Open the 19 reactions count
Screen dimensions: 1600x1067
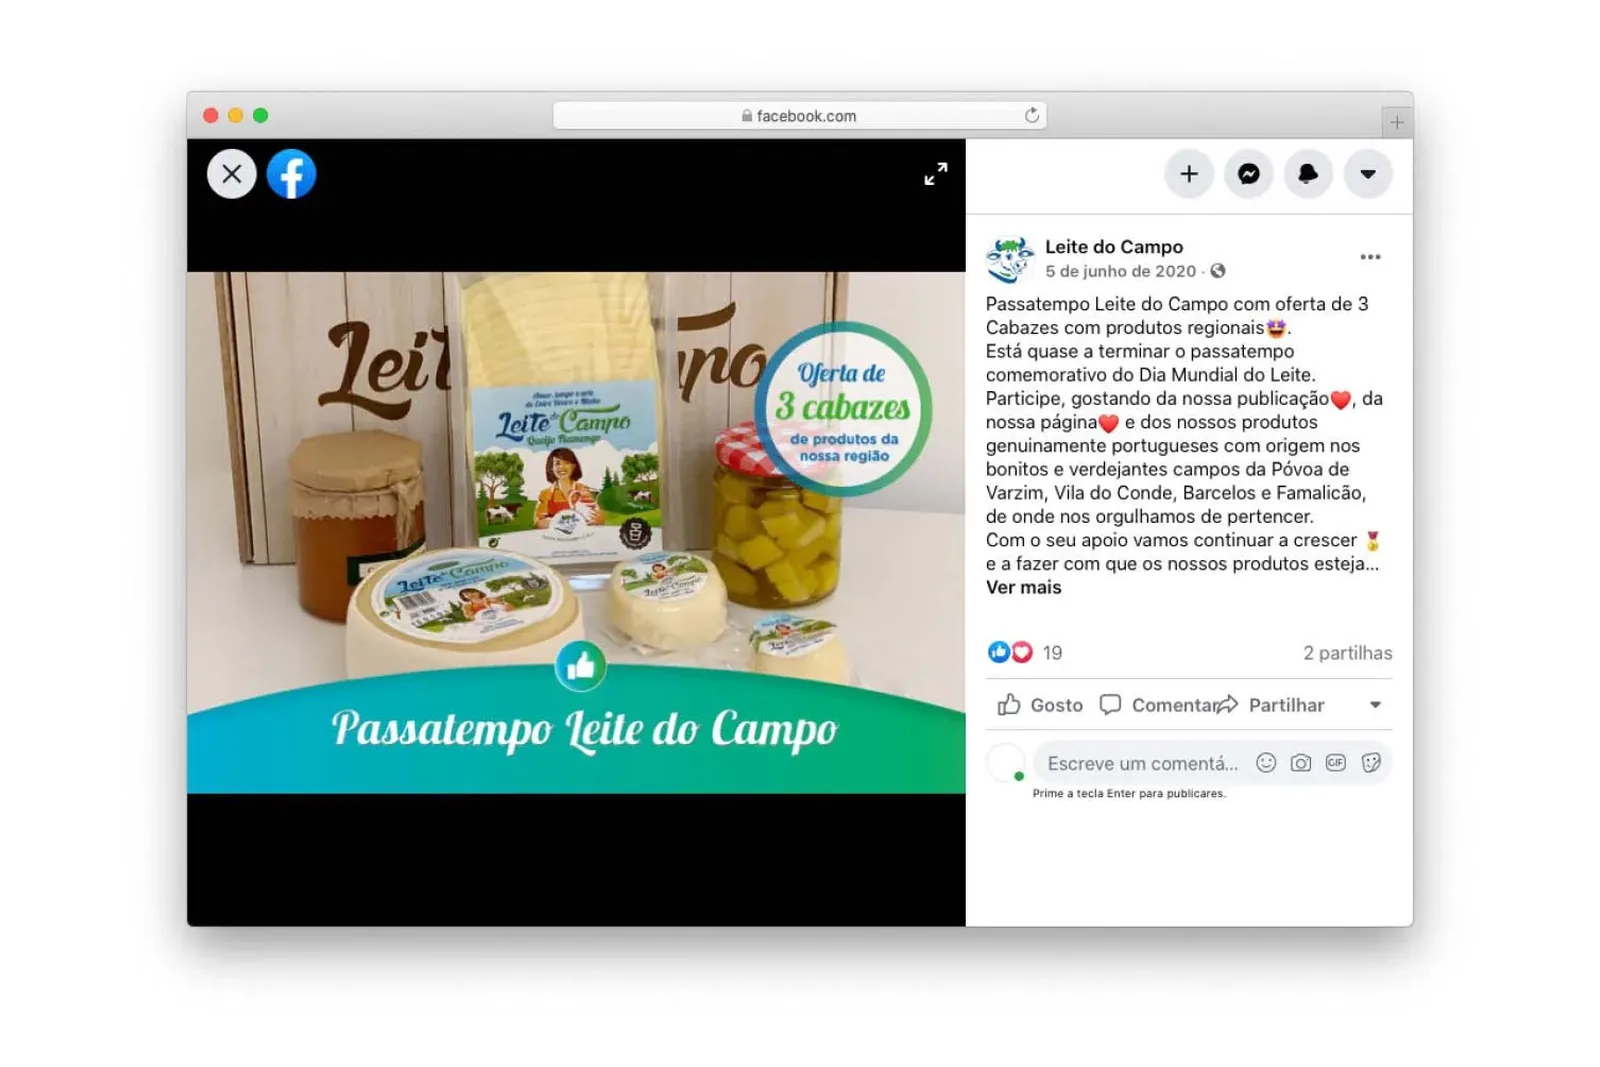click(1052, 653)
